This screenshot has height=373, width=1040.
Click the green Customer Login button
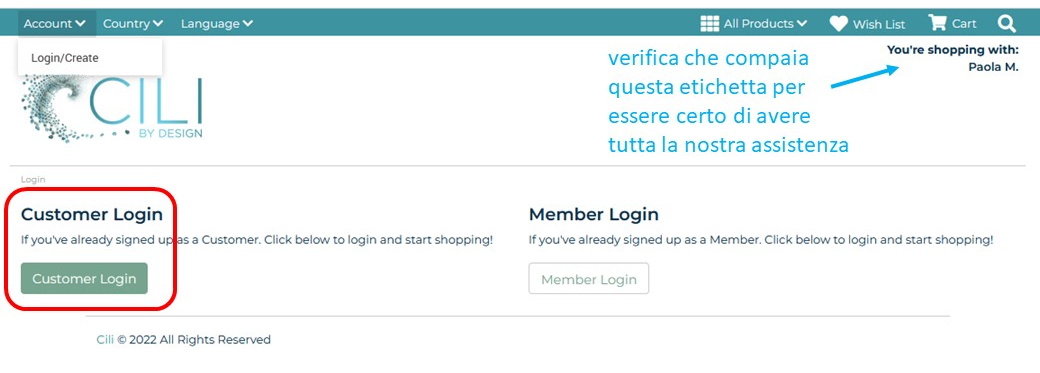pyautogui.click(x=84, y=279)
